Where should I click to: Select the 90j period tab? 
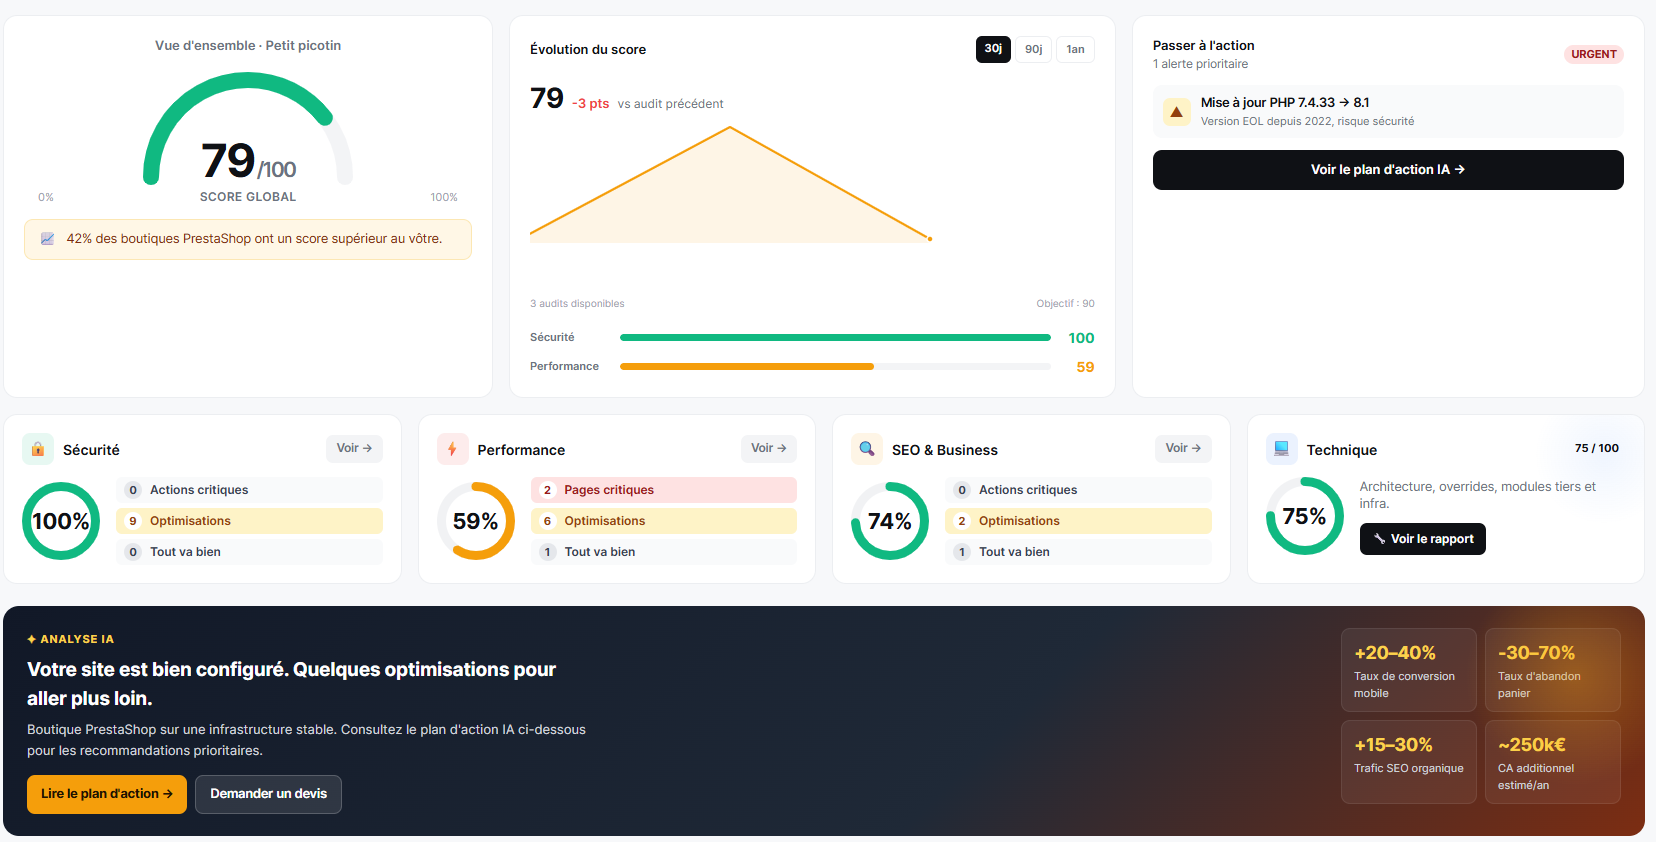point(1034,49)
